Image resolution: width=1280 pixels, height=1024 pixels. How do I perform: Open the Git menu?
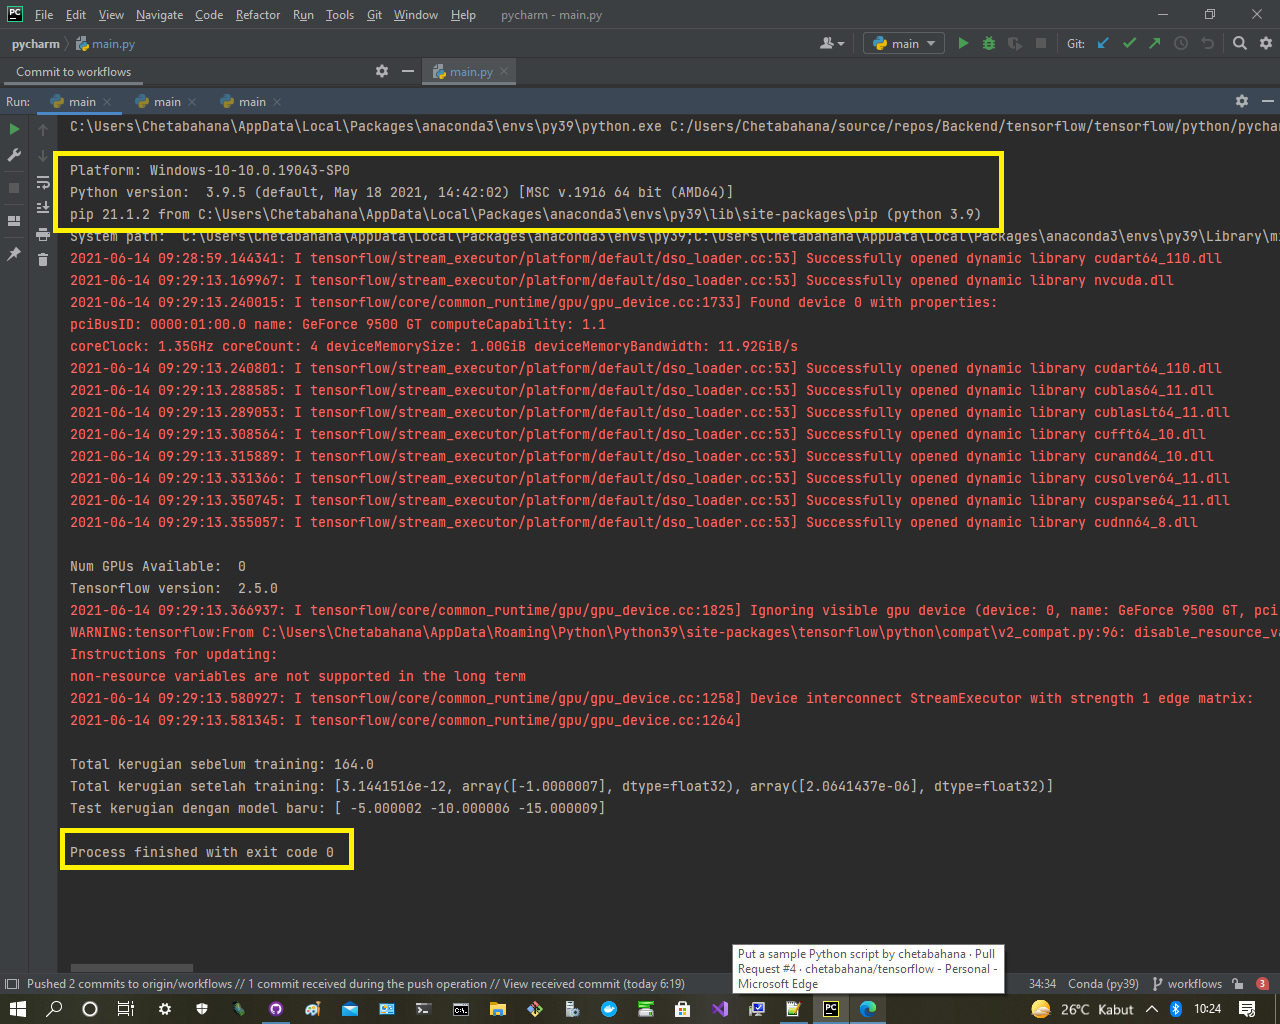tap(374, 15)
